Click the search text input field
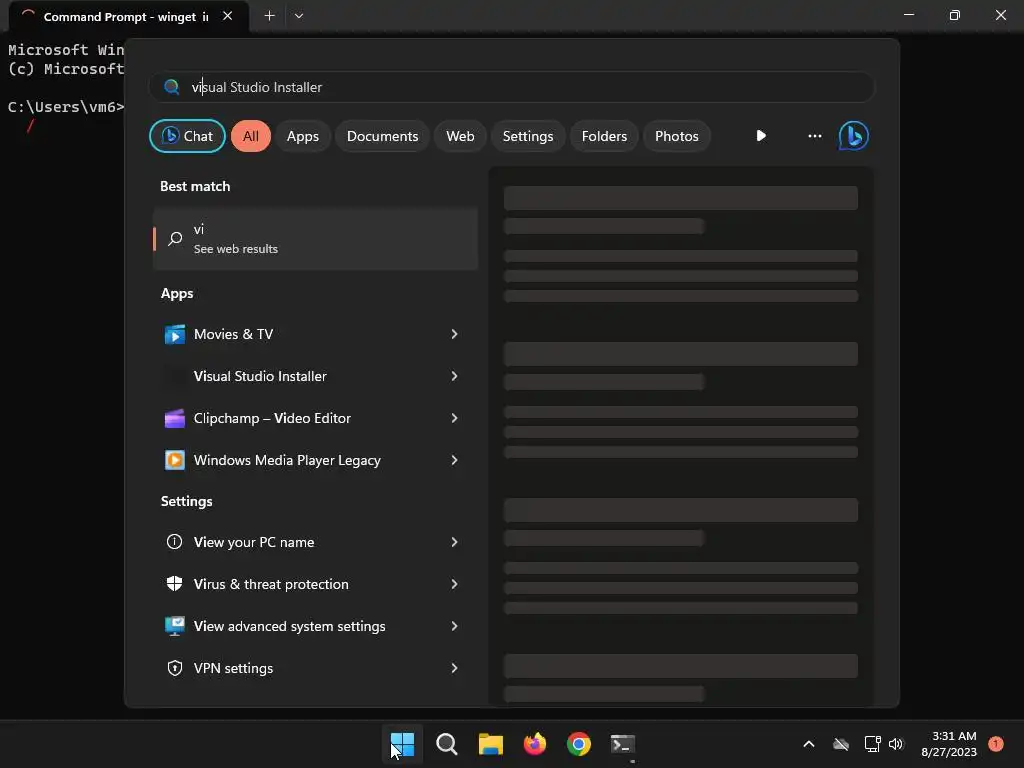The image size is (1024, 768). coord(513,87)
